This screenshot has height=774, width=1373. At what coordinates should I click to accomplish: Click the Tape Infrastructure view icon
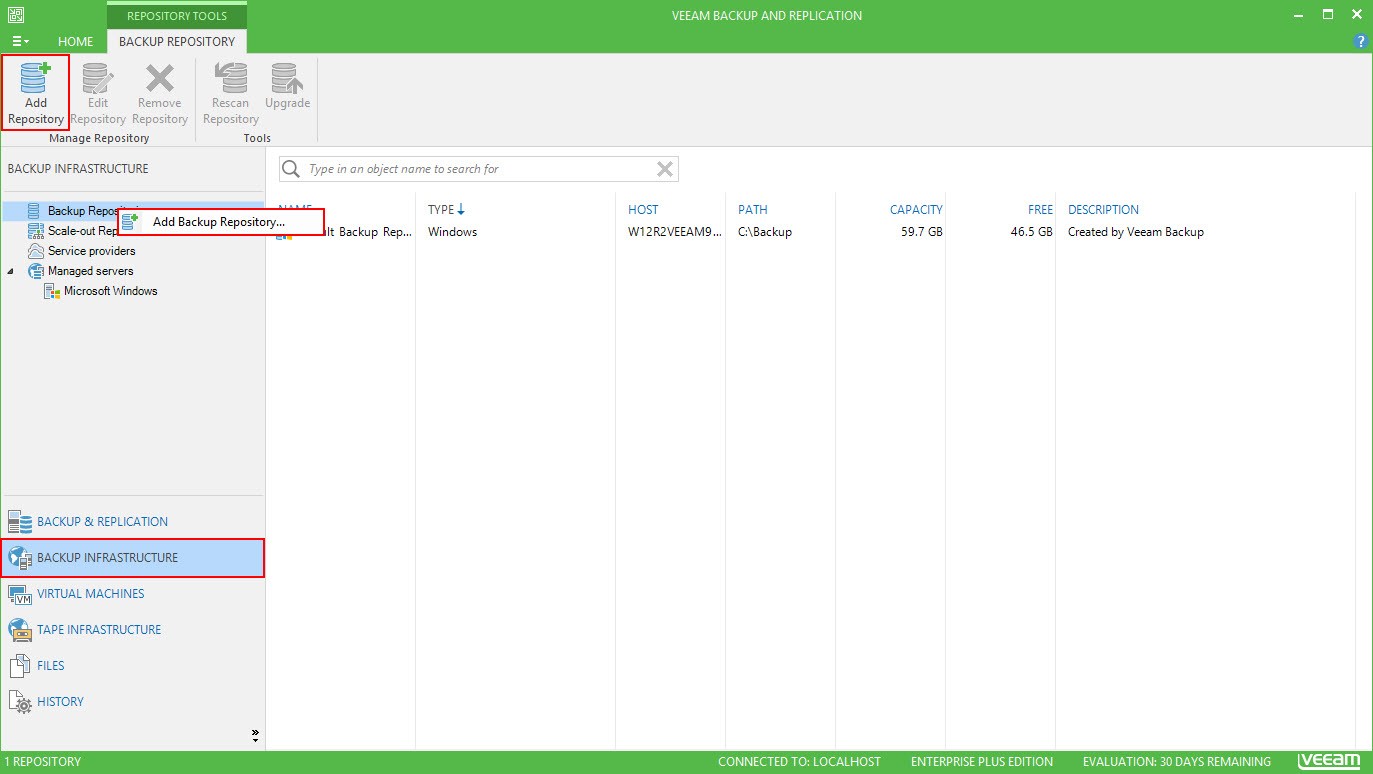[x=20, y=630]
